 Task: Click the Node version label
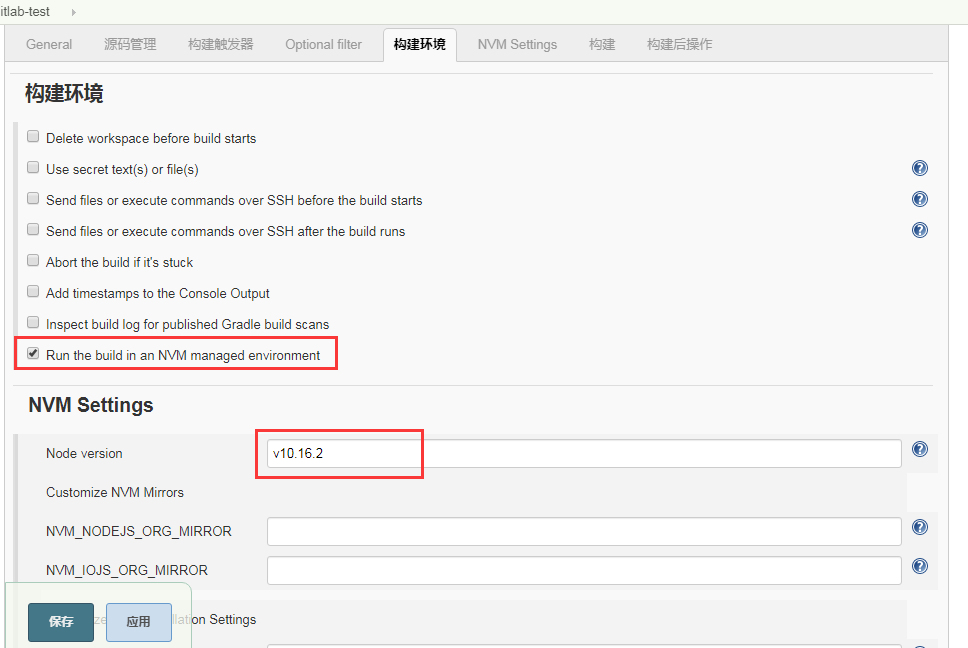84,454
